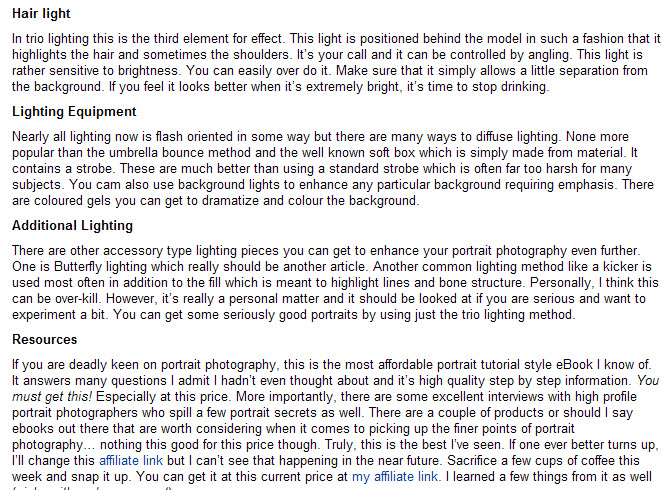
Task: Click the "Hair light" heading
Action: (x=41, y=14)
